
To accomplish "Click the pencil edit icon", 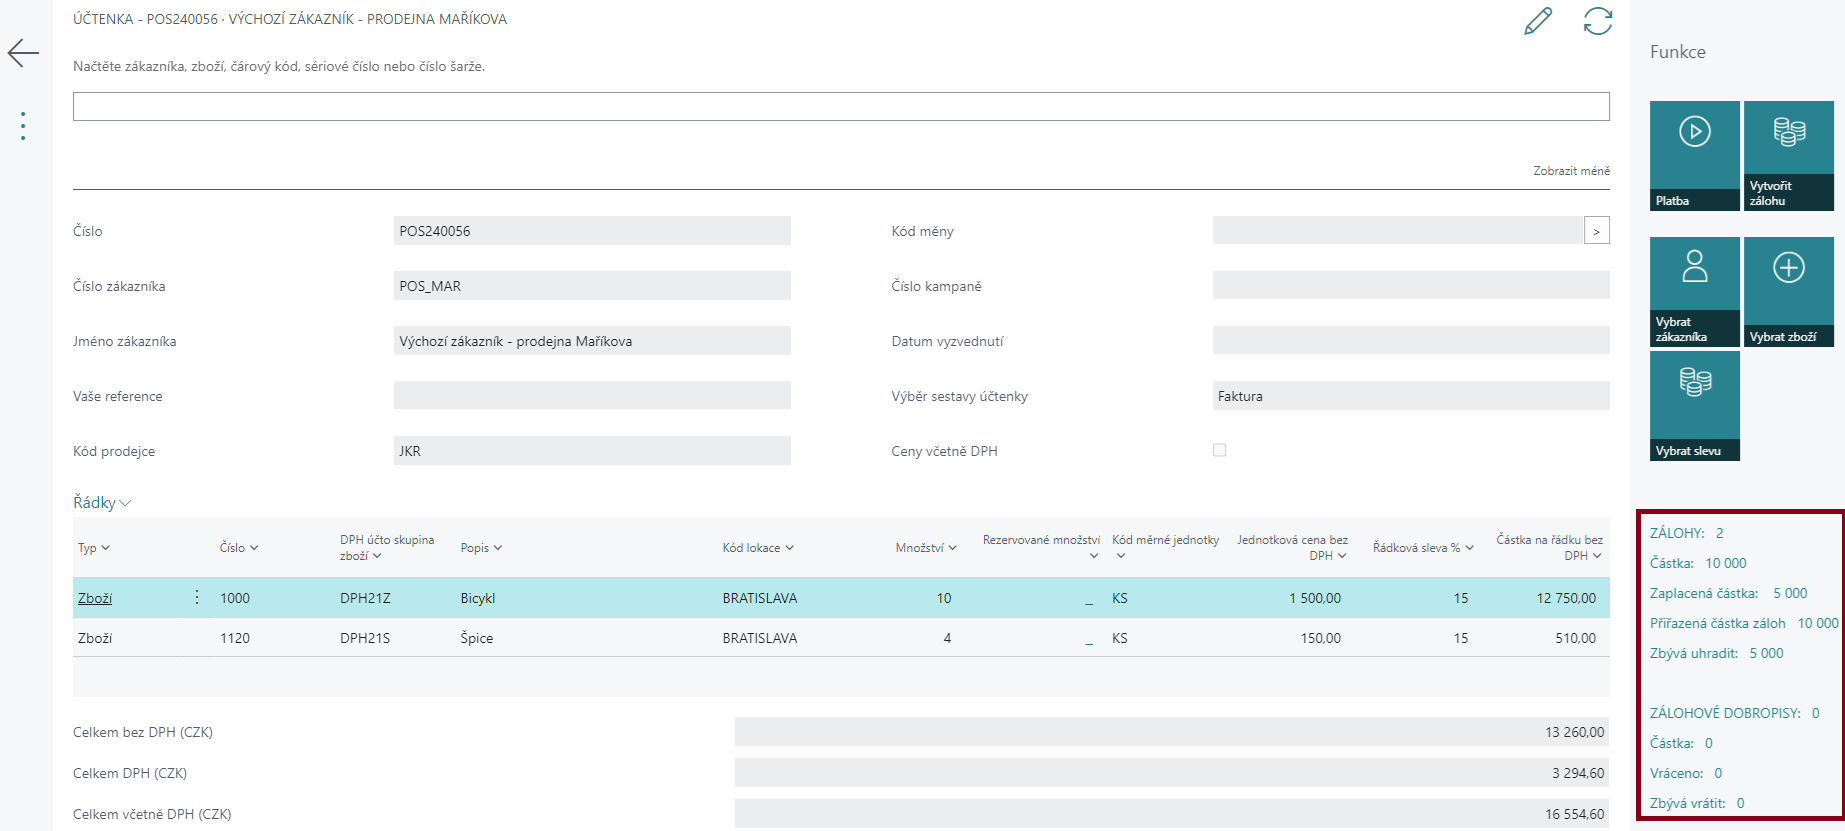I will click(1538, 21).
